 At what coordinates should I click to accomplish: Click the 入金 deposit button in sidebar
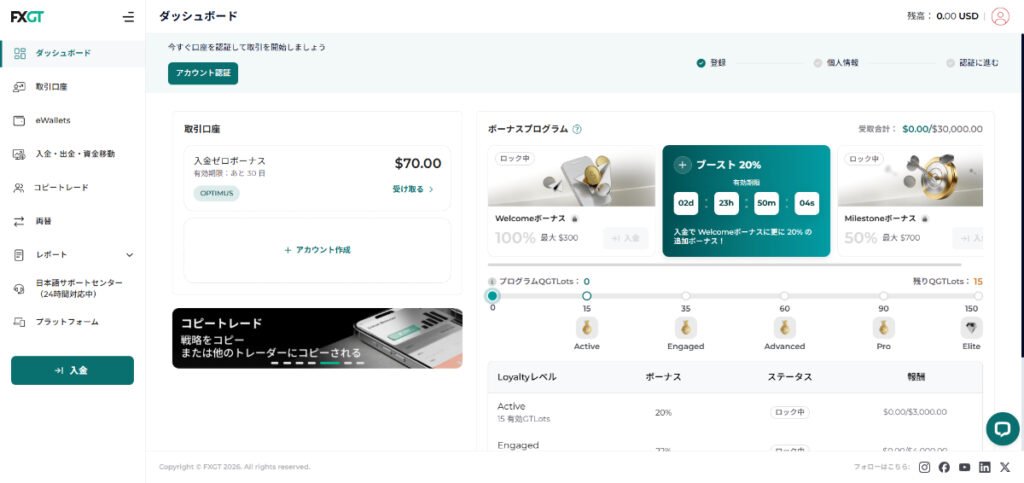click(72, 370)
